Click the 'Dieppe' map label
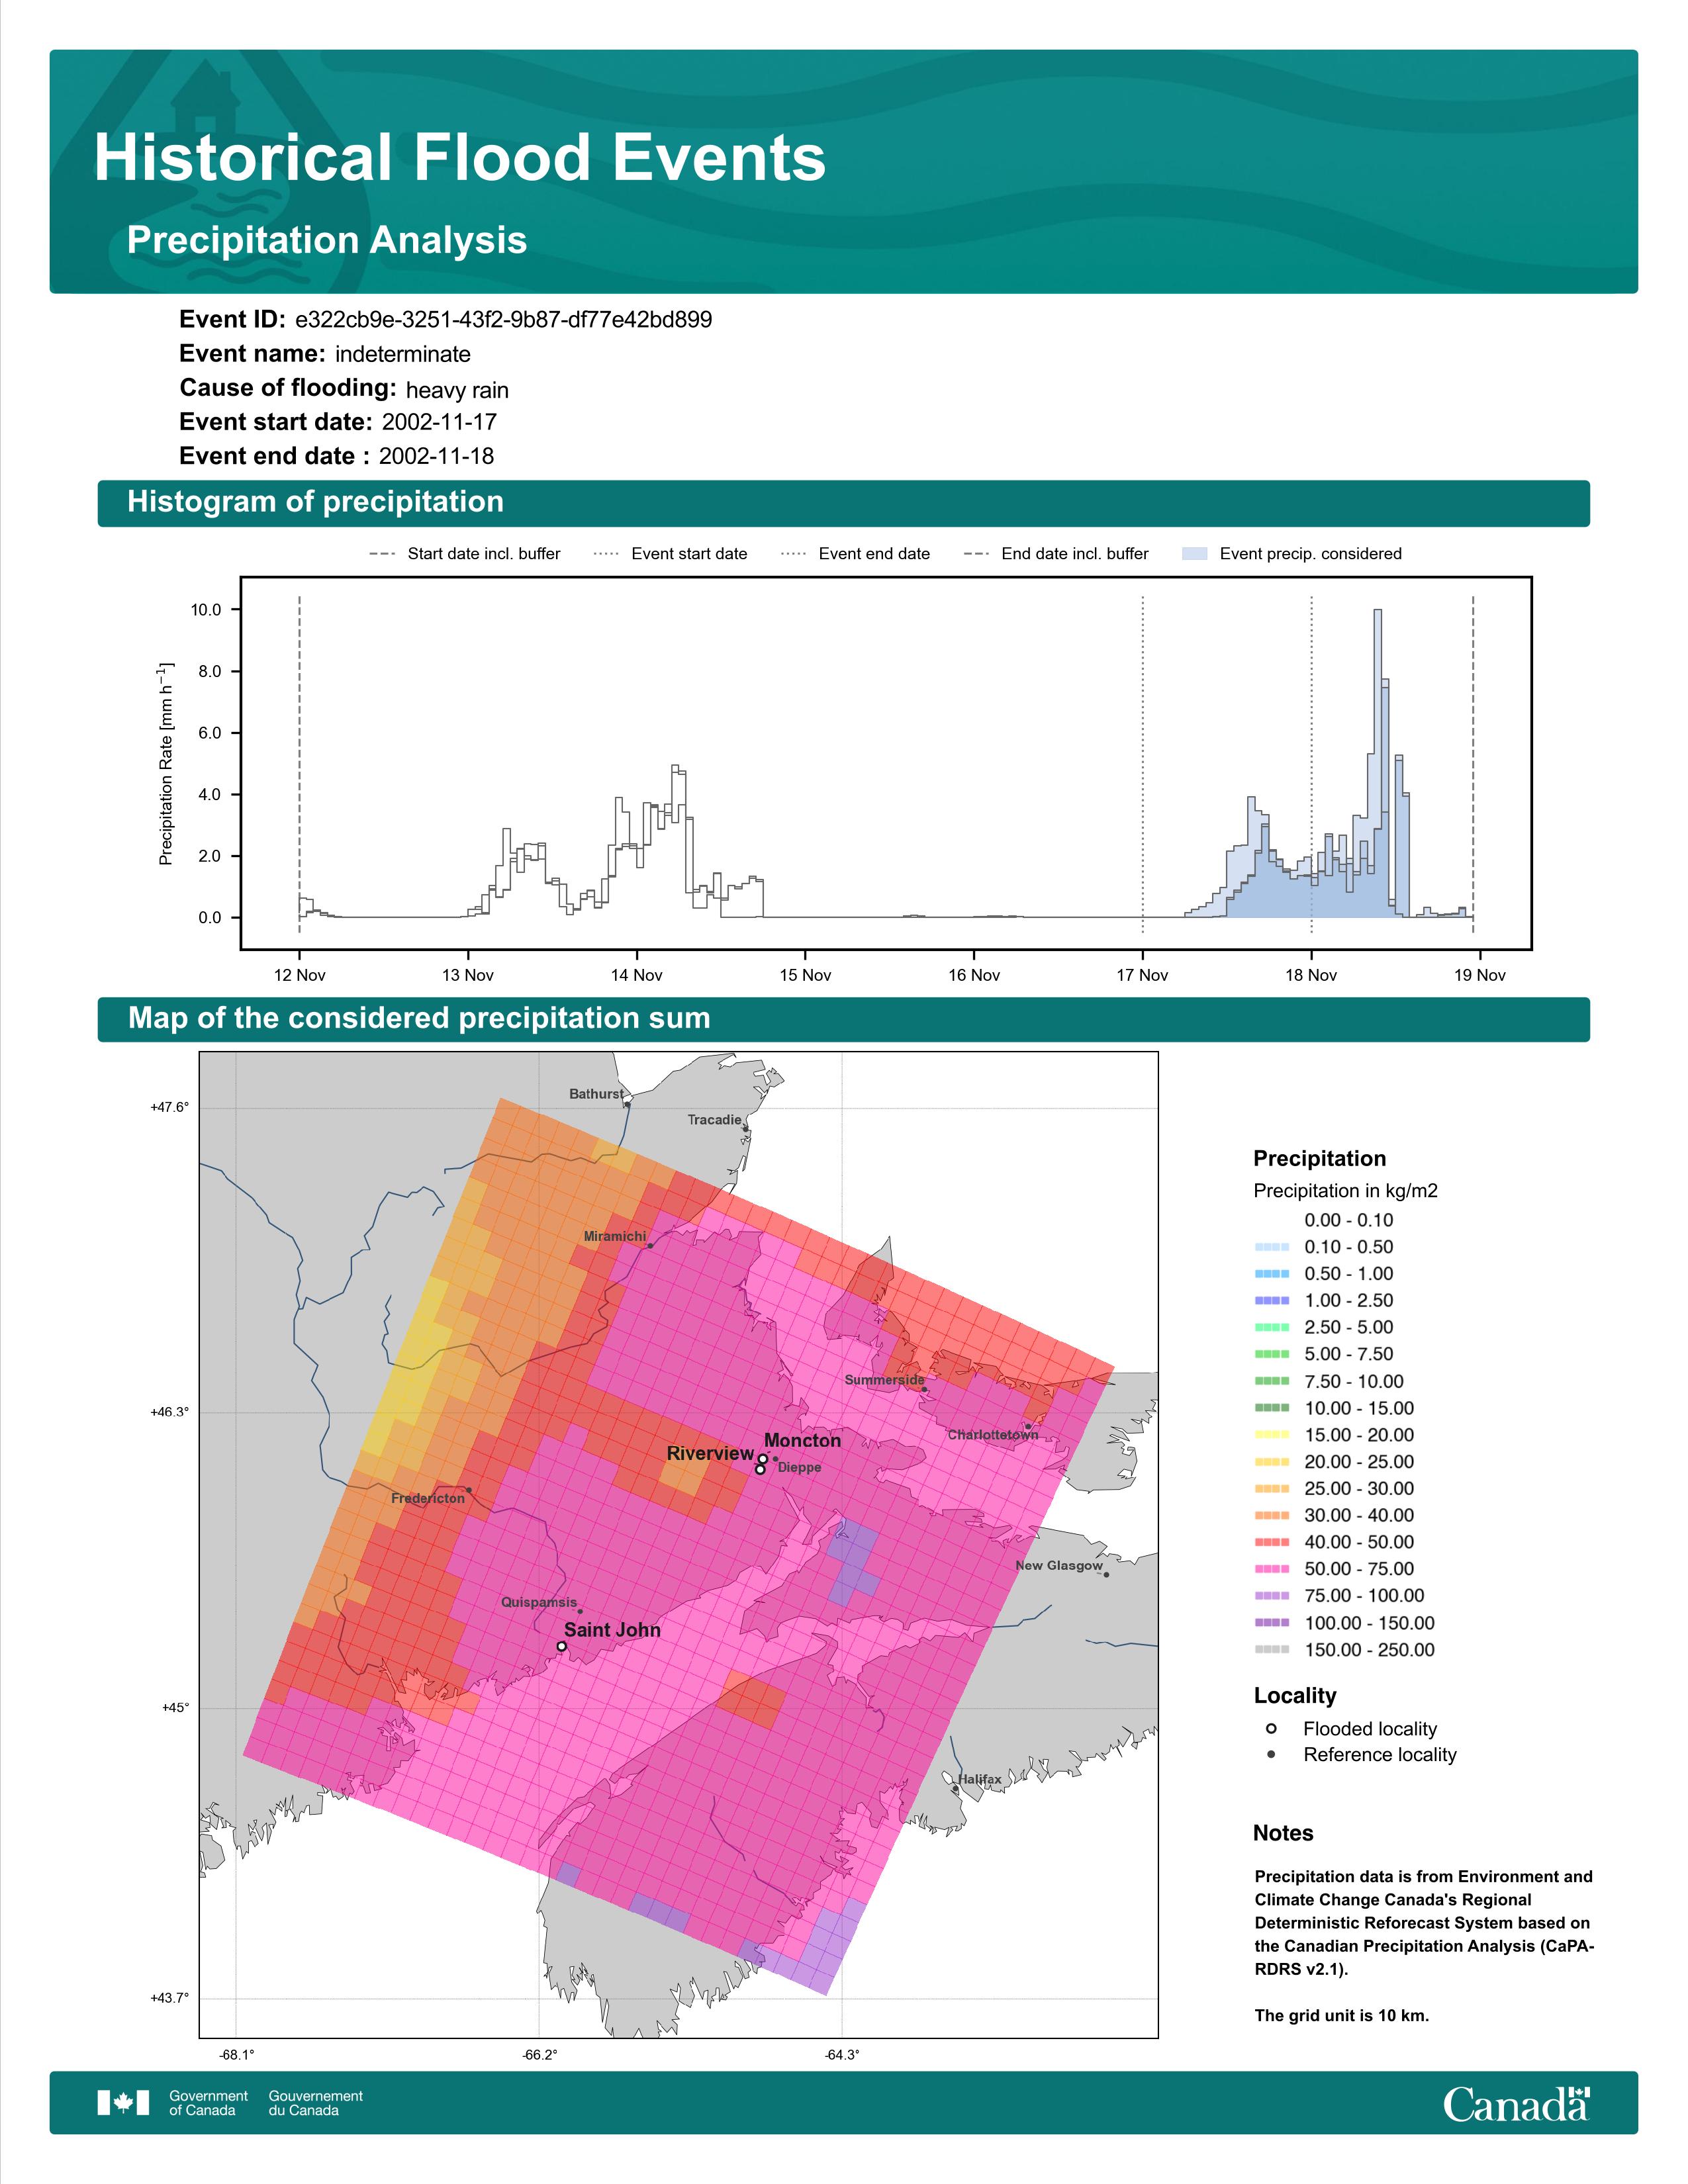The height and width of the screenshot is (2184, 1688). click(799, 1467)
